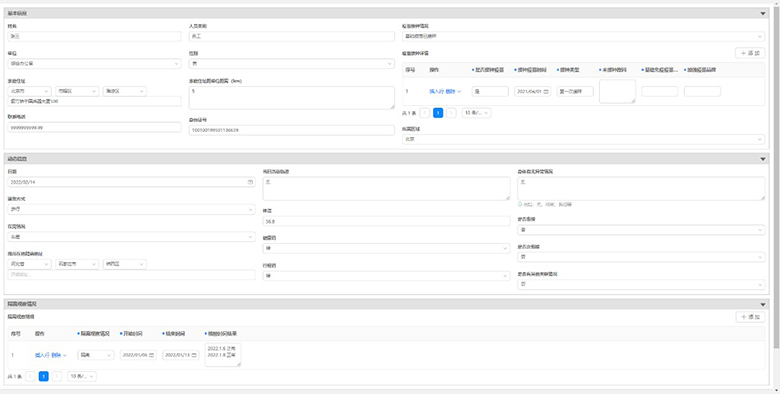Open more-actions chevron beside 删除 in quarantine row
Screen dimensions: 780x394
pyautogui.click(x=65, y=355)
